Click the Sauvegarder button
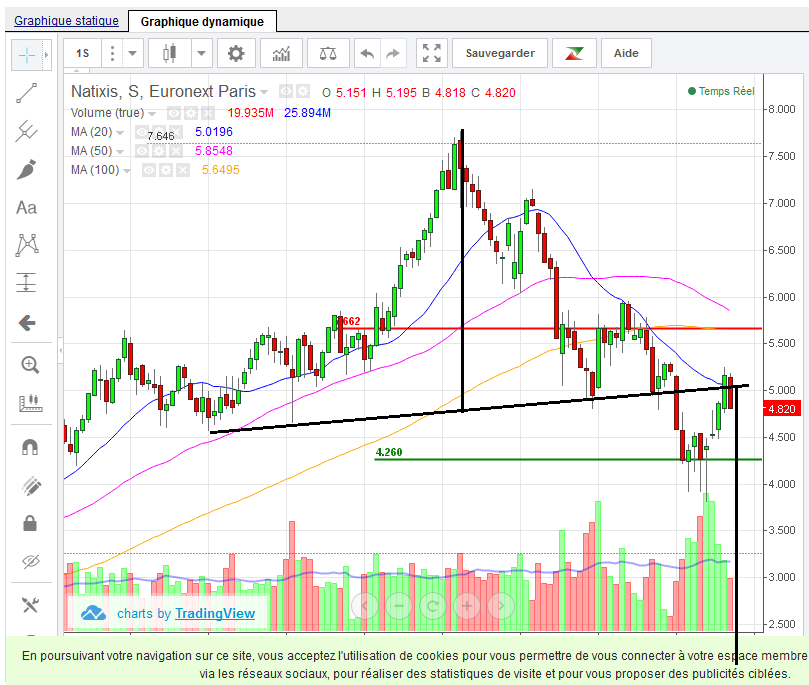This screenshot has height=685, width=809. click(500, 53)
